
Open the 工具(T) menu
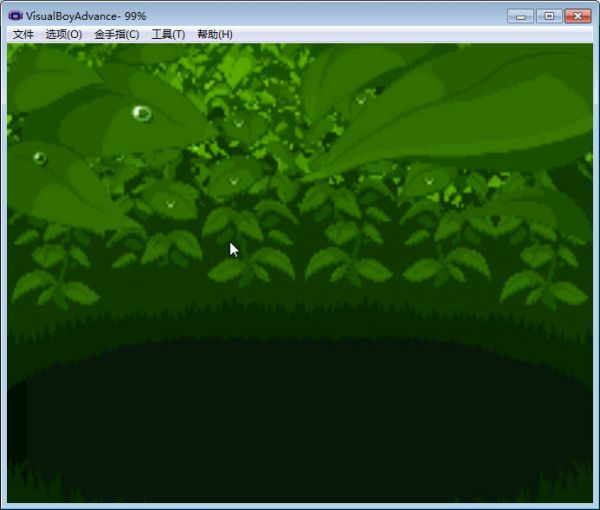click(168, 34)
